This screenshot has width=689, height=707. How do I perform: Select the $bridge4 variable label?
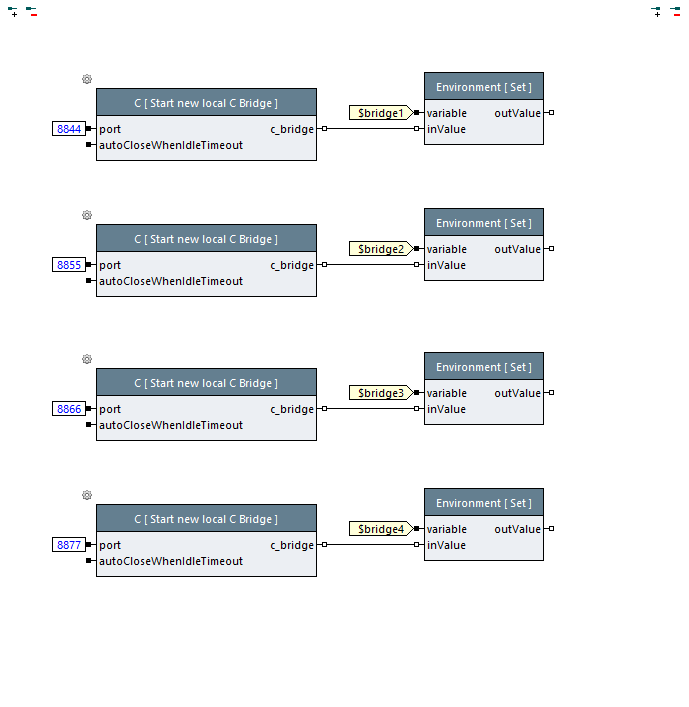click(380, 529)
